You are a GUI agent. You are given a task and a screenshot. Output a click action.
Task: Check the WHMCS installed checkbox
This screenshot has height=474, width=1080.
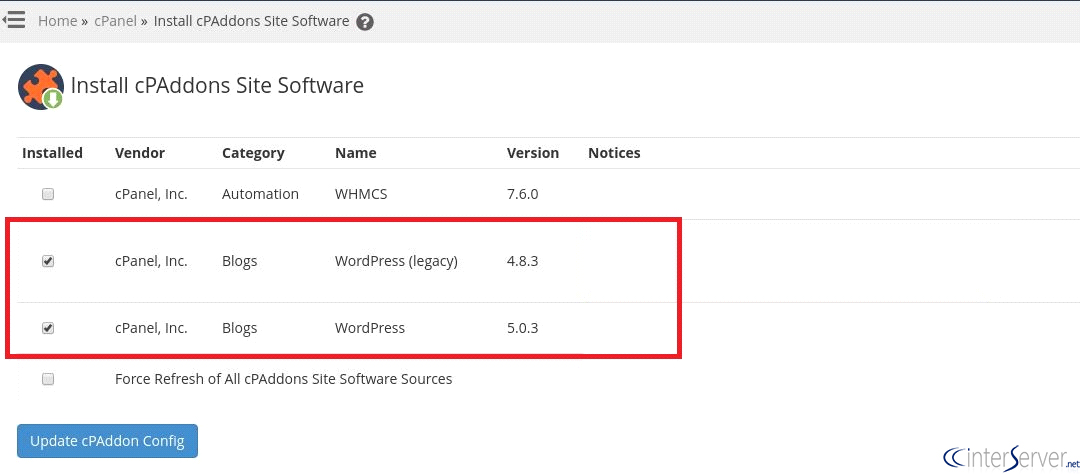coord(48,194)
